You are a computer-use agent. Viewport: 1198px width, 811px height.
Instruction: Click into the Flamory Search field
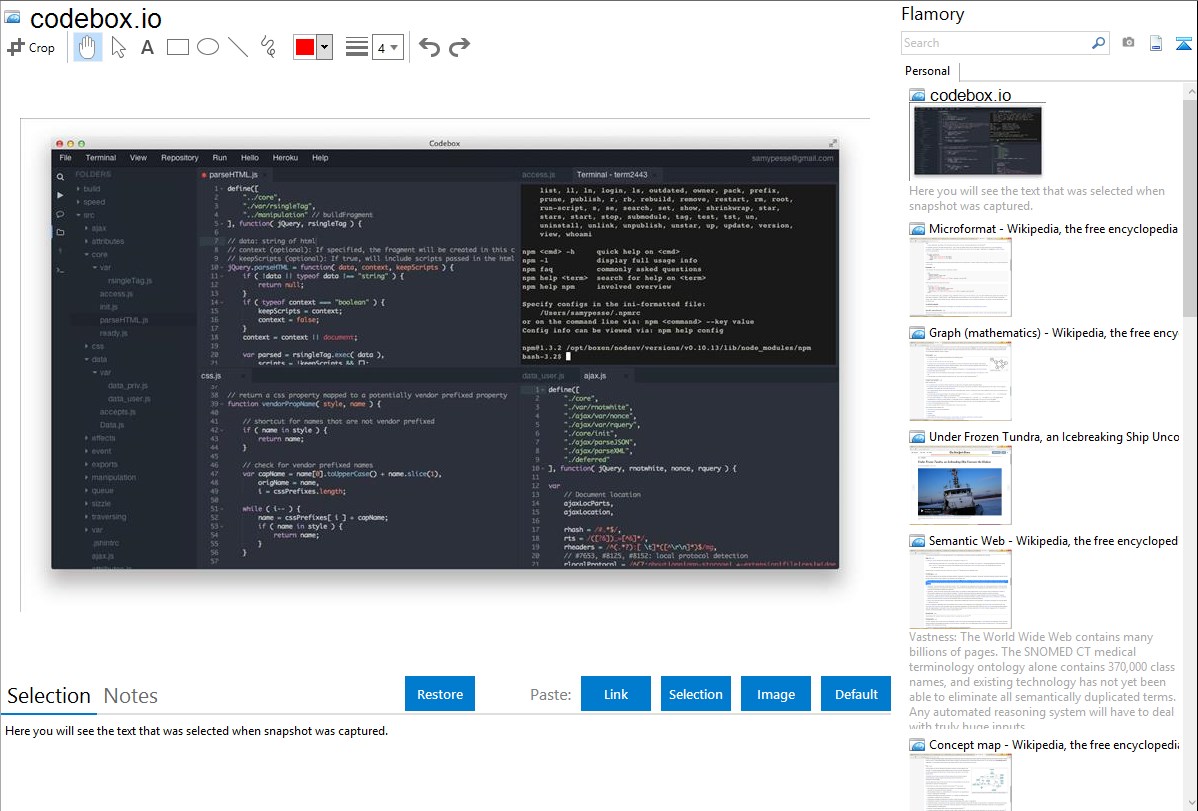pyautogui.click(x=995, y=43)
